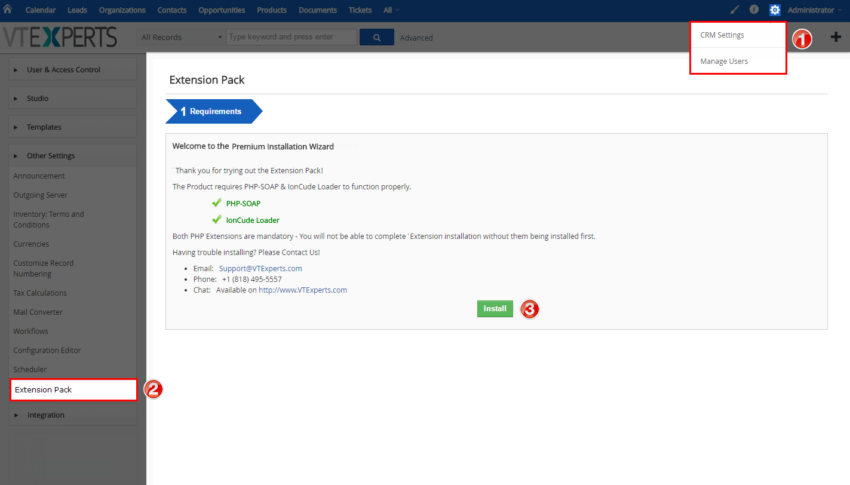Focus the keyword search field
The image size is (850, 485).
point(292,37)
